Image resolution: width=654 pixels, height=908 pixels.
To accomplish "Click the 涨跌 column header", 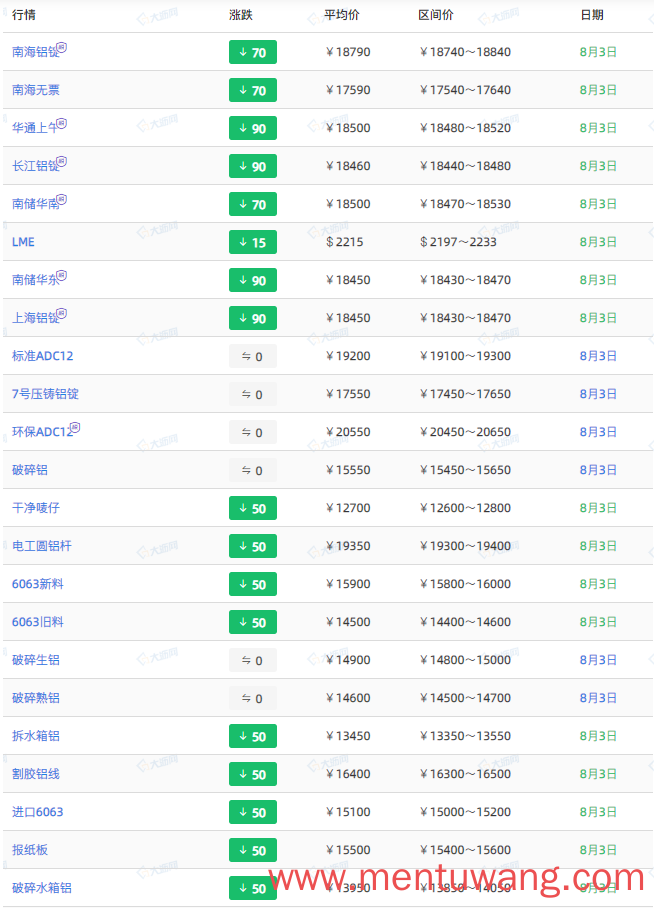I will tap(240, 14).
